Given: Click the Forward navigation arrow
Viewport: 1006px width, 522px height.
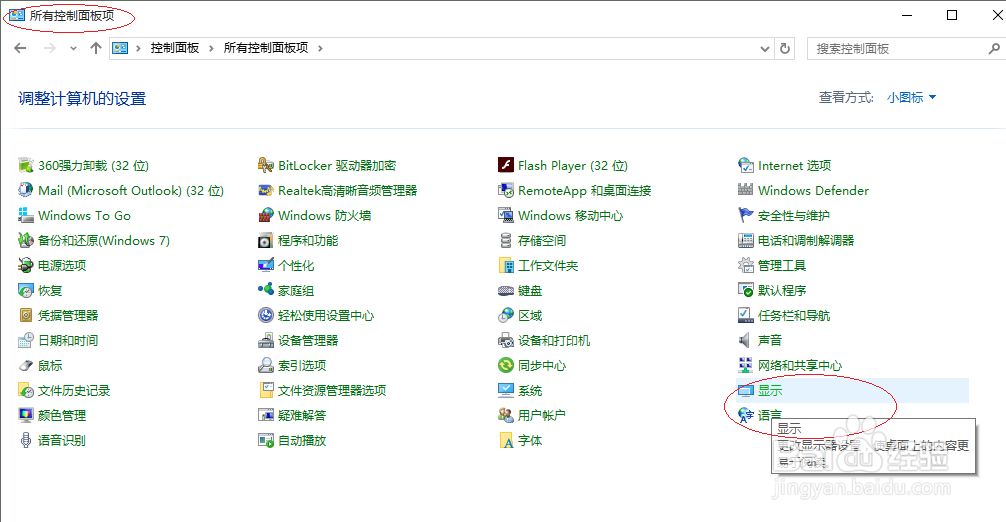Looking at the screenshot, I should [49, 48].
